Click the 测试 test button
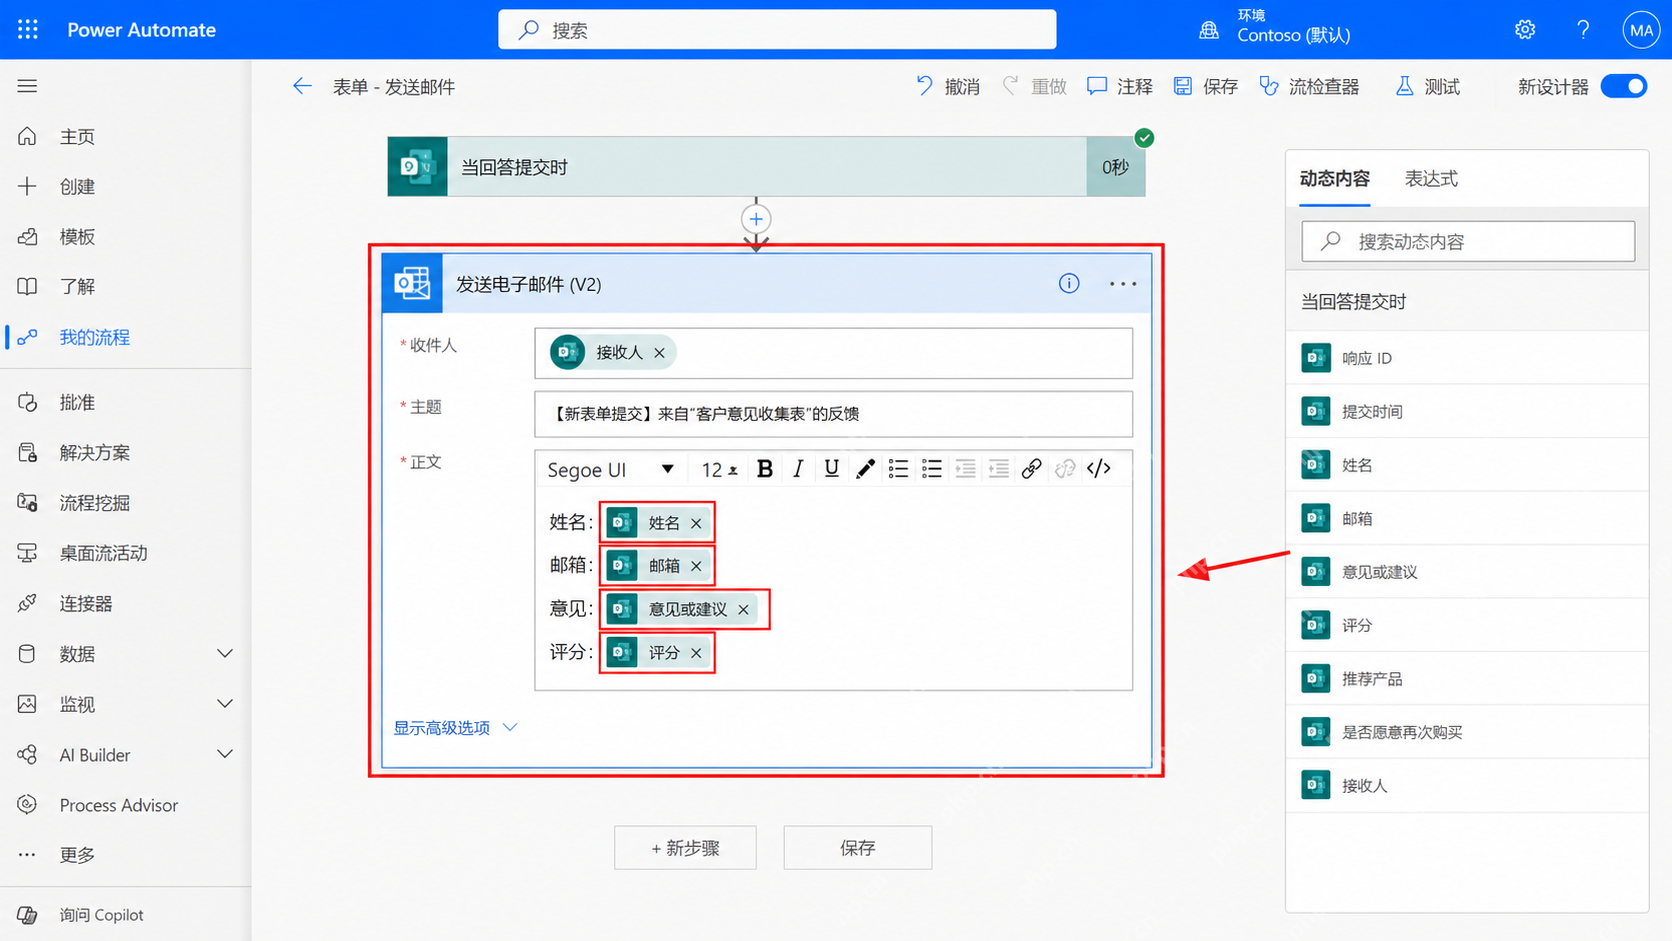The height and width of the screenshot is (941, 1672). [x=1427, y=87]
